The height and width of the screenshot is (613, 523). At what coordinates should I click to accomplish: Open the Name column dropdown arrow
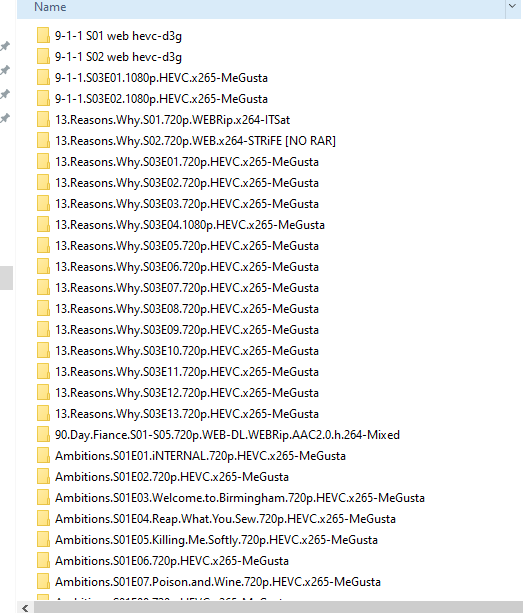coord(512,6)
